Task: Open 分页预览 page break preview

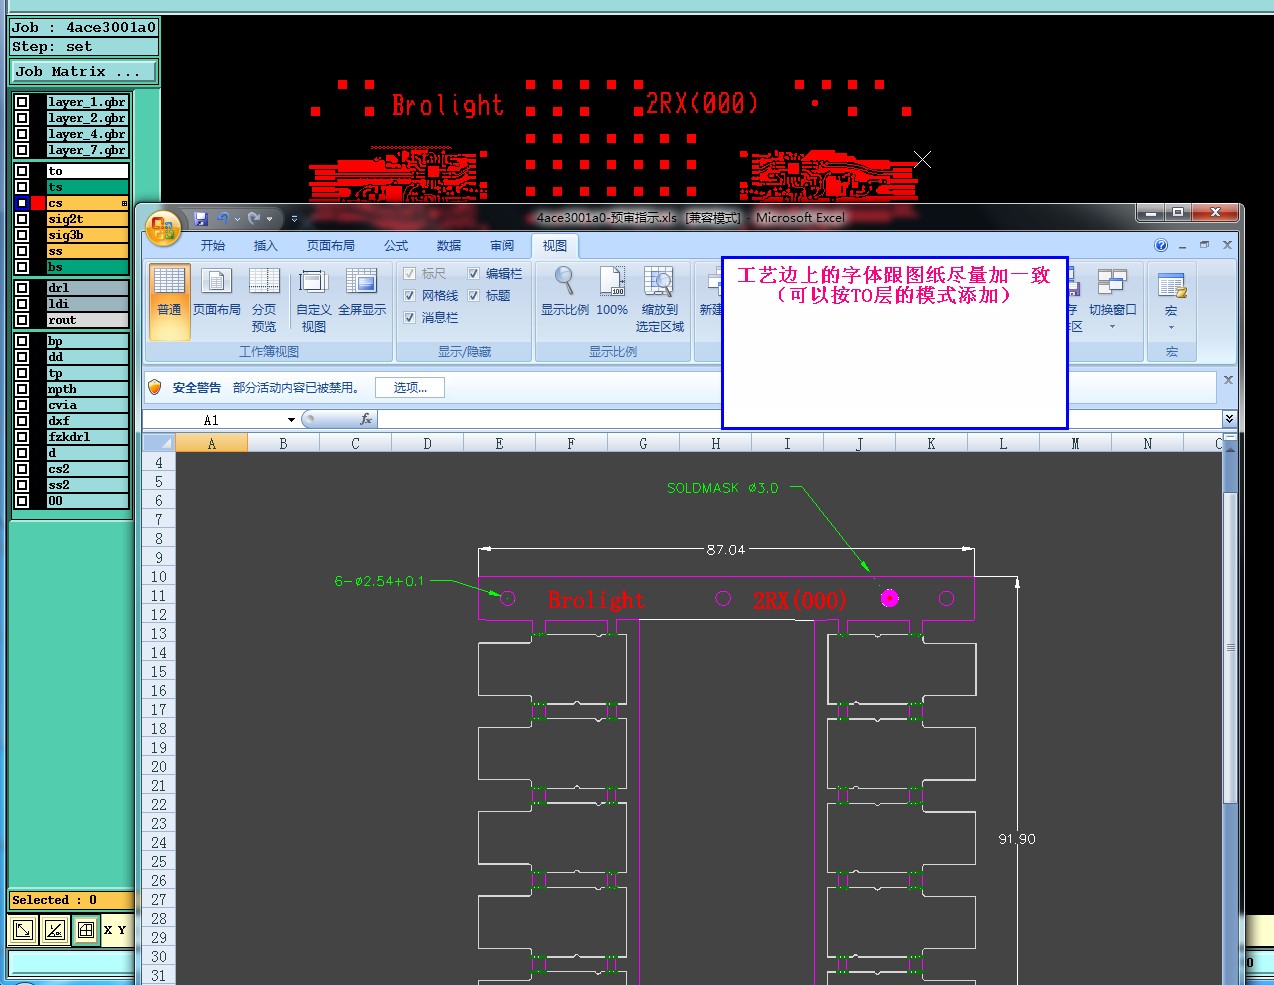Action: pos(264,300)
